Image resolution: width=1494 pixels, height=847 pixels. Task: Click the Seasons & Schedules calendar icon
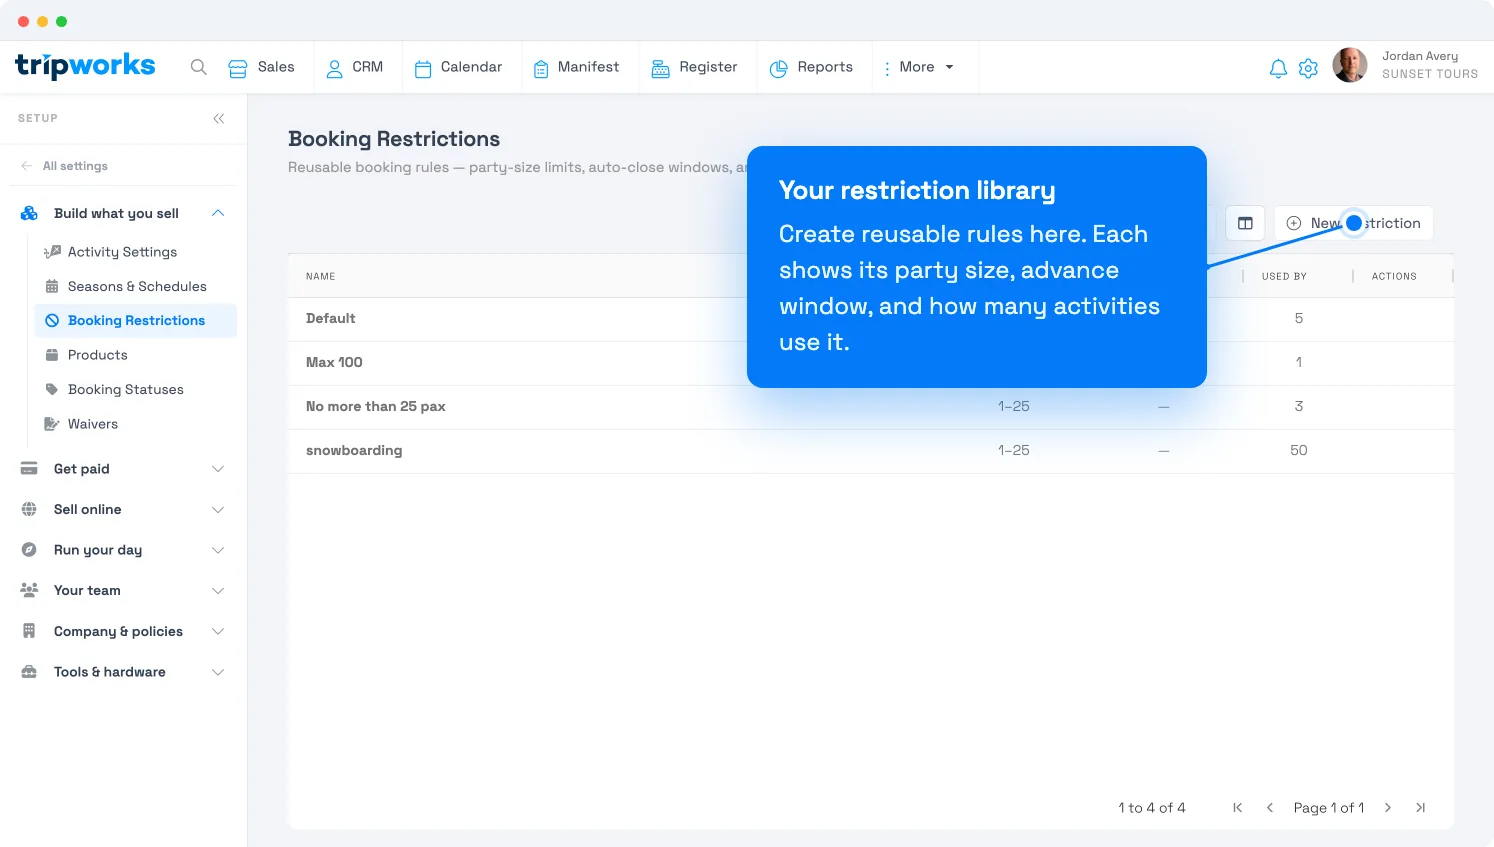[x=52, y=286]
